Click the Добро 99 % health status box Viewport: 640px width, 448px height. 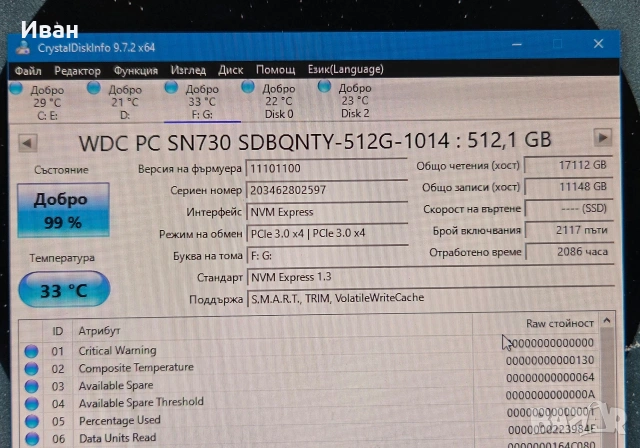click(x=63, y=210)
